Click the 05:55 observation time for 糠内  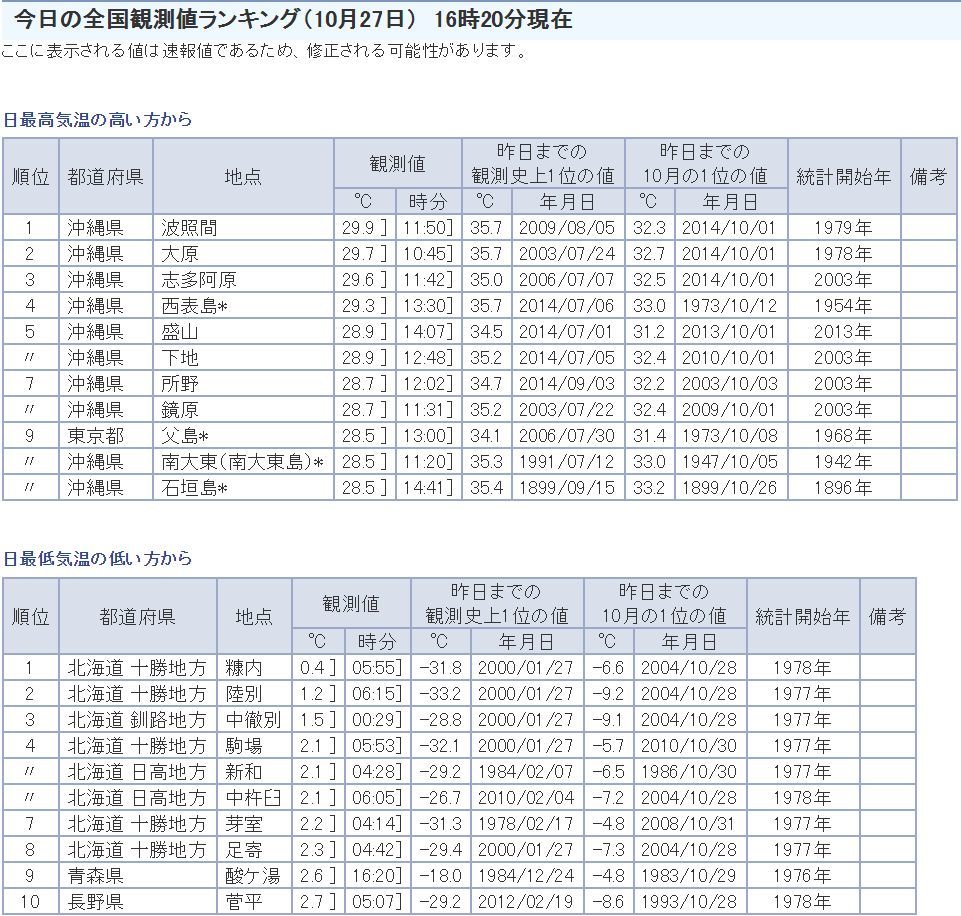(378, 668)
